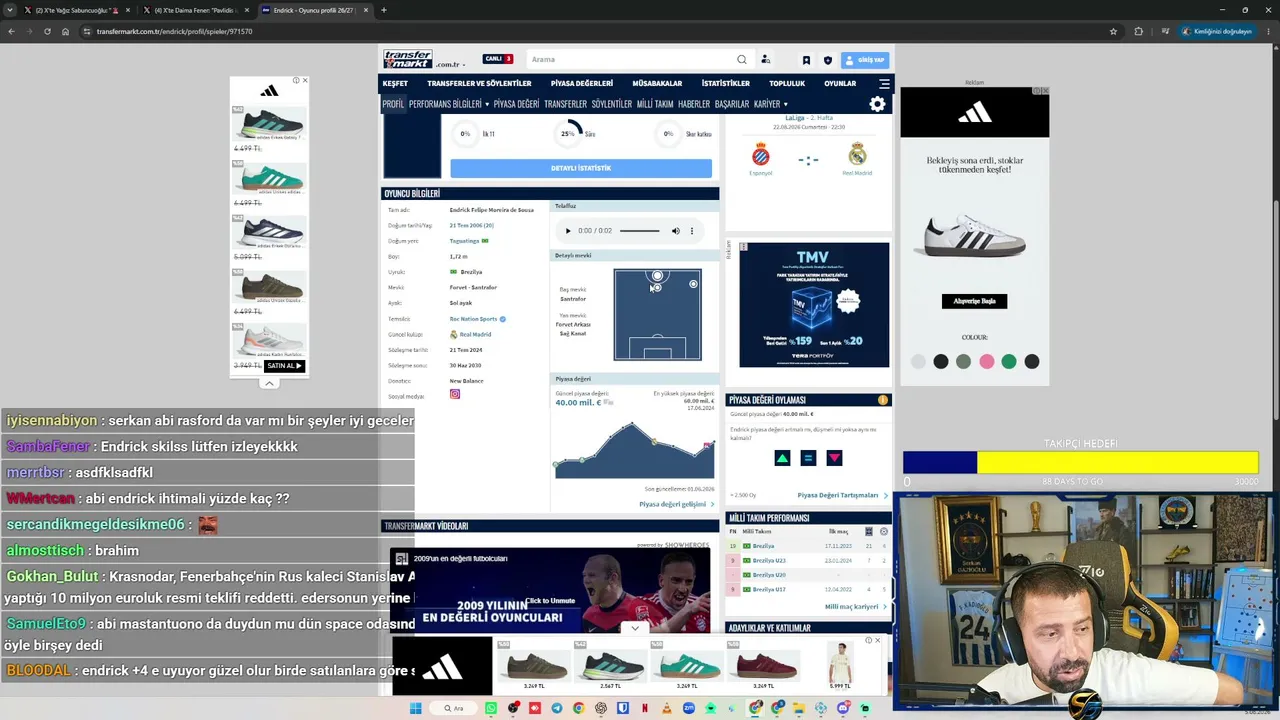Viewport: 1280px width, 720px height.
Task: Open the Real Madrid crest in fixture
Action: pyautogui.click(x=857, y=153)
